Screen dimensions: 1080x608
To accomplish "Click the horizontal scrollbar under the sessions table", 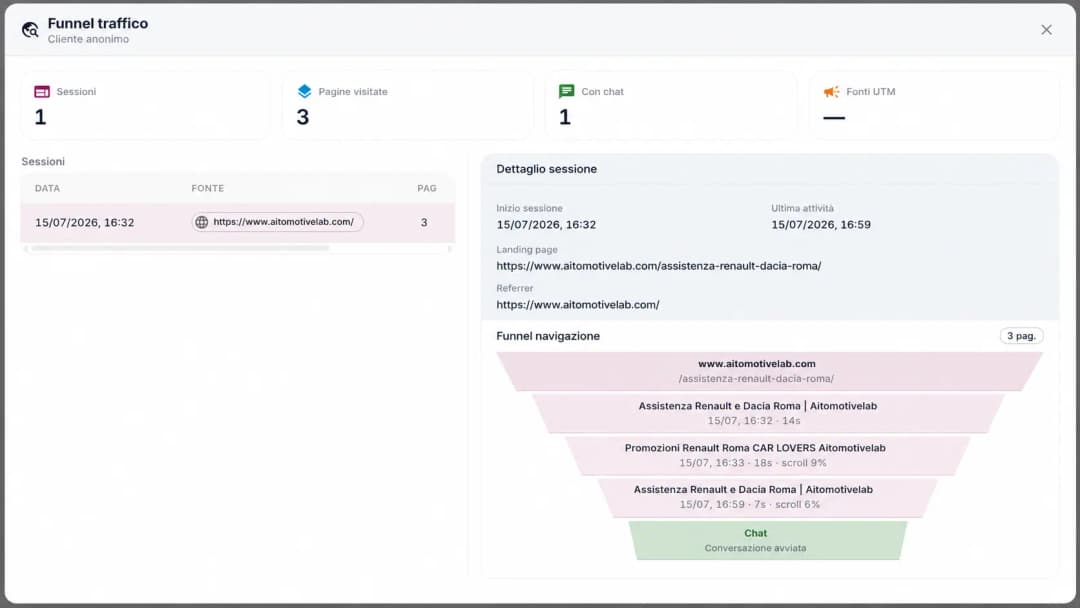I will pos(180,248).
